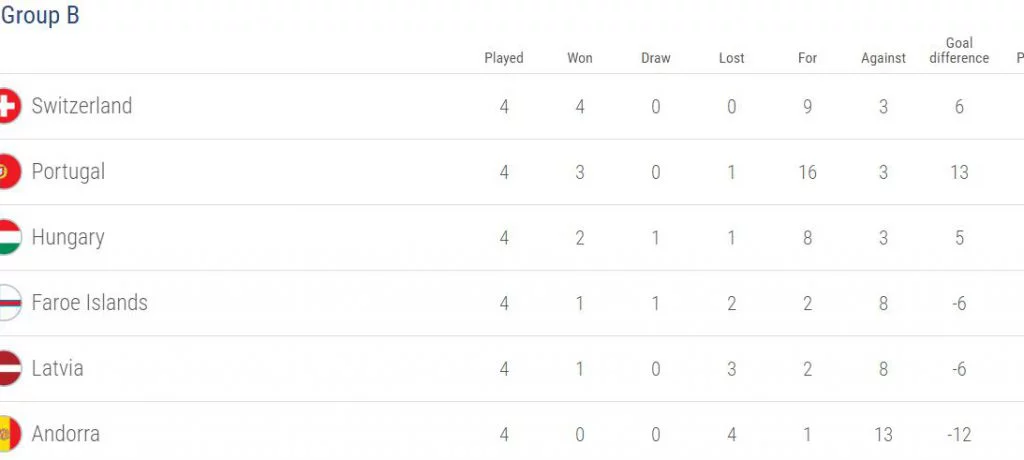Screen dimensions: 1024x460
Task: Click the Played column header
Action: (x=504, y=58)
